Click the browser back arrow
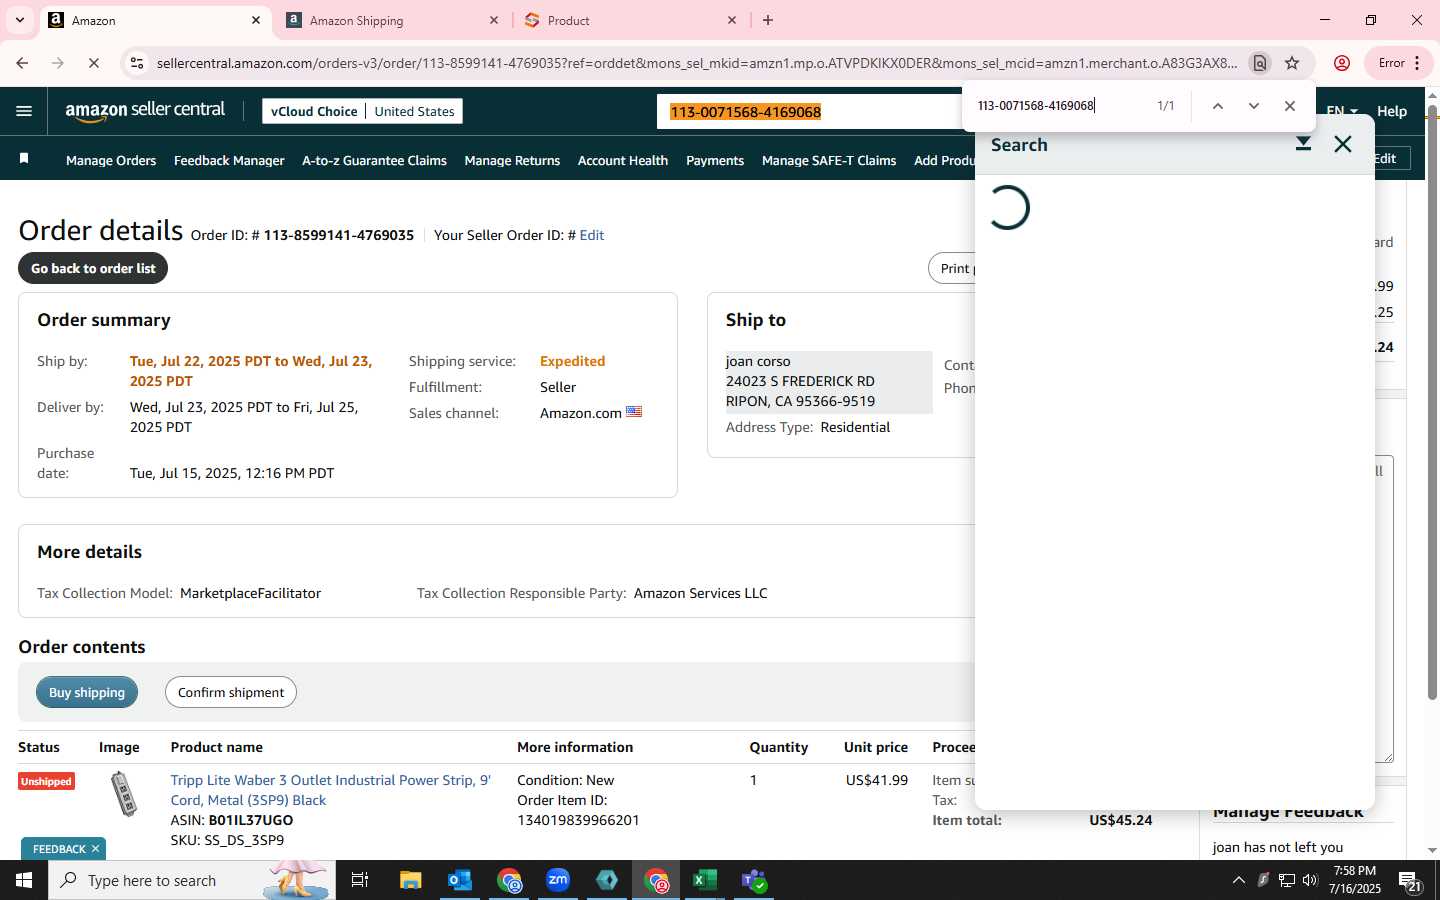This screenshot has width=1440, height=900. click(x=22, y=63)
